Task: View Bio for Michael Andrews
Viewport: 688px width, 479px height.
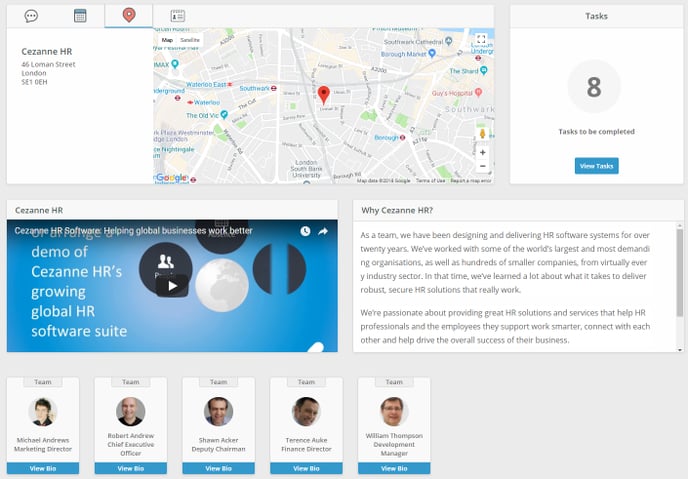Action: coord(43,468)
